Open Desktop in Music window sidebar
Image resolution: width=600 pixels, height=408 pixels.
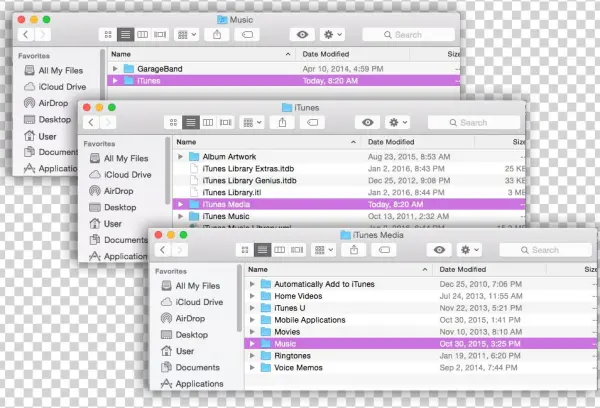pyautogui.click(x=47, y=119)
